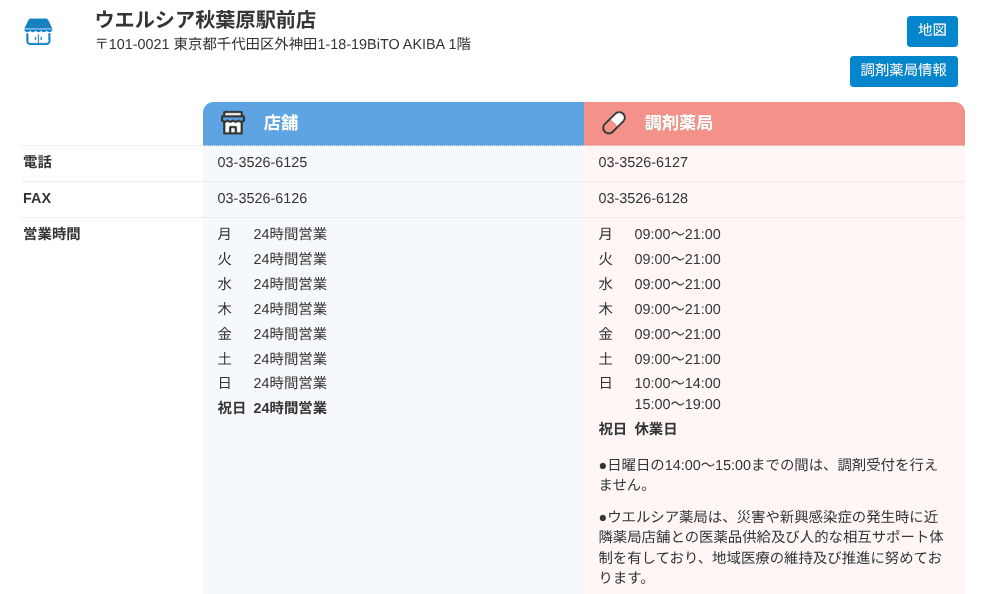Click the store FAX number 03-3526-6126
Image resolution: width=1007 pixels, height=594 pixels.
point(262,198)
